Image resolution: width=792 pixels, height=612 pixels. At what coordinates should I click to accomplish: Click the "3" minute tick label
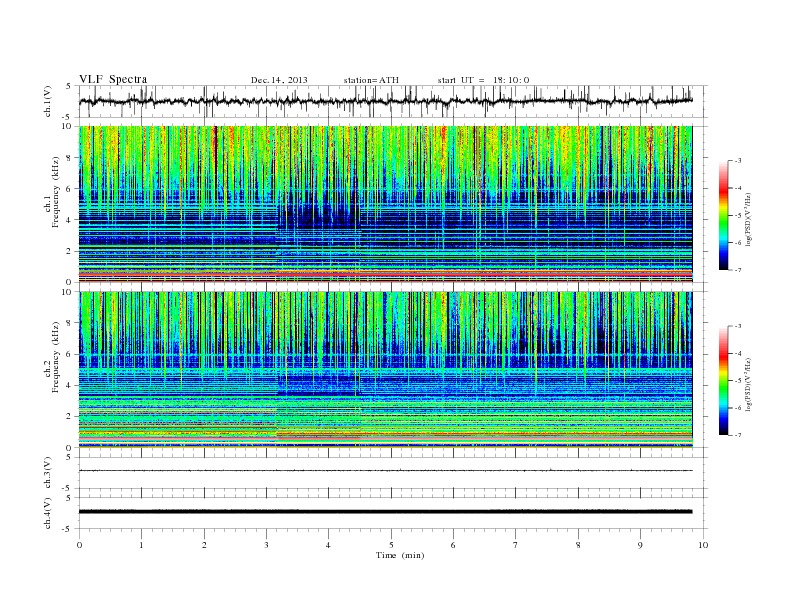click(266, 545)
